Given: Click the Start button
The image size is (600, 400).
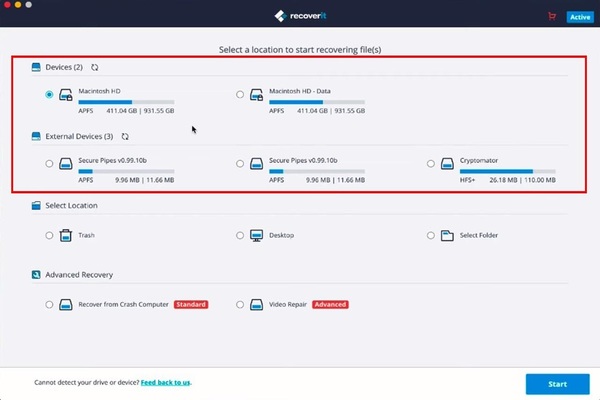Looking at the screenshot, I should click(x=558, y=384).
